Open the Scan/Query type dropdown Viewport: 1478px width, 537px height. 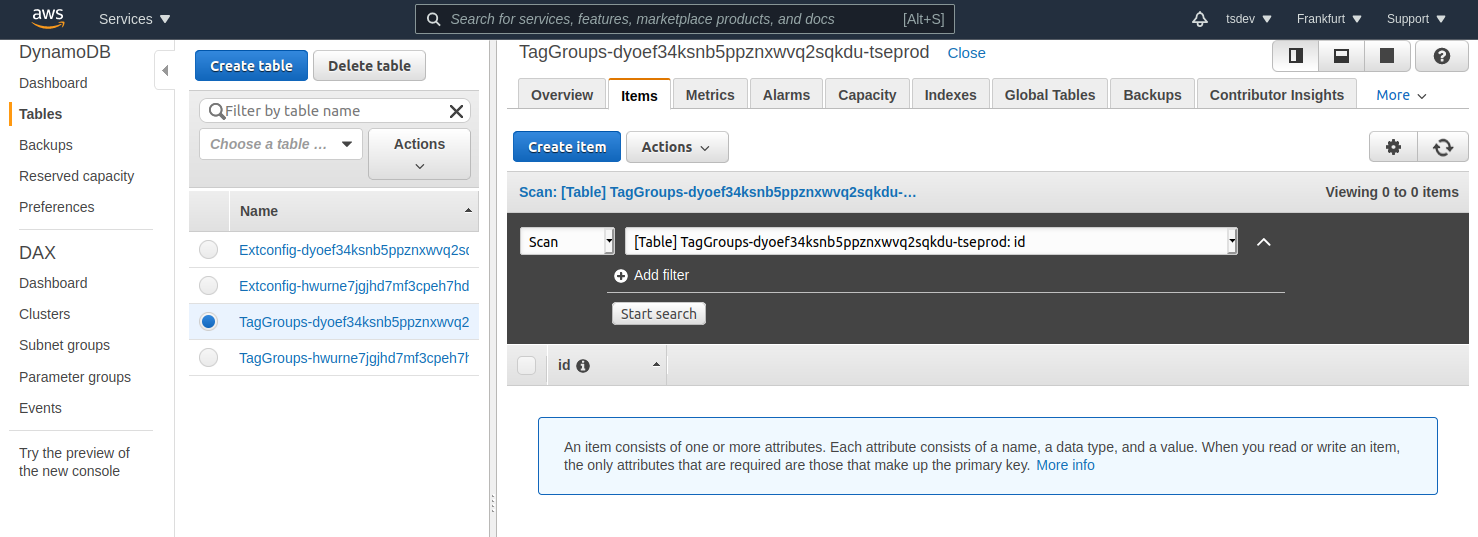(567, 242)
